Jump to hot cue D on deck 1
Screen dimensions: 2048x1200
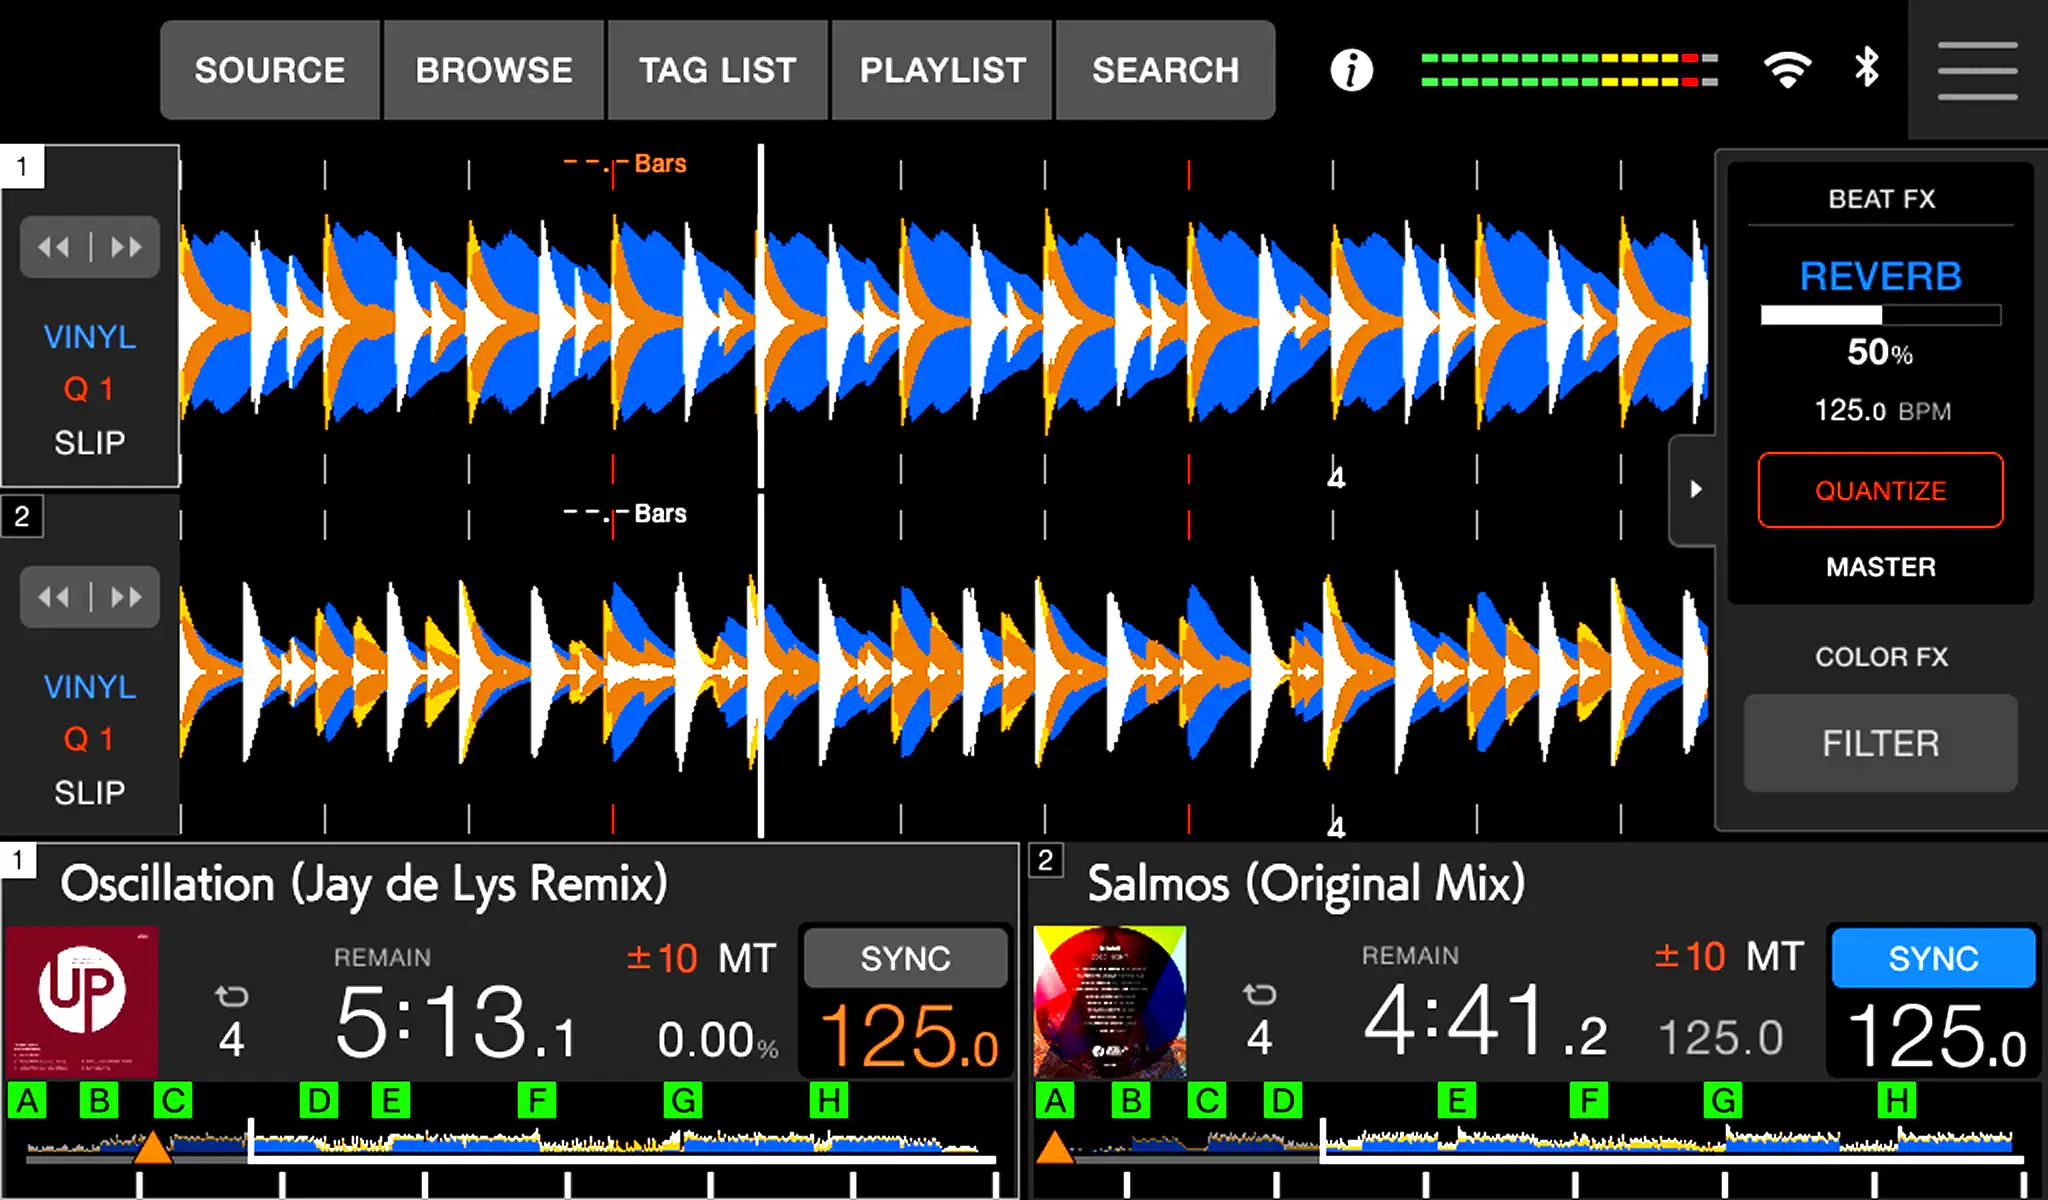coord(319,1101)
